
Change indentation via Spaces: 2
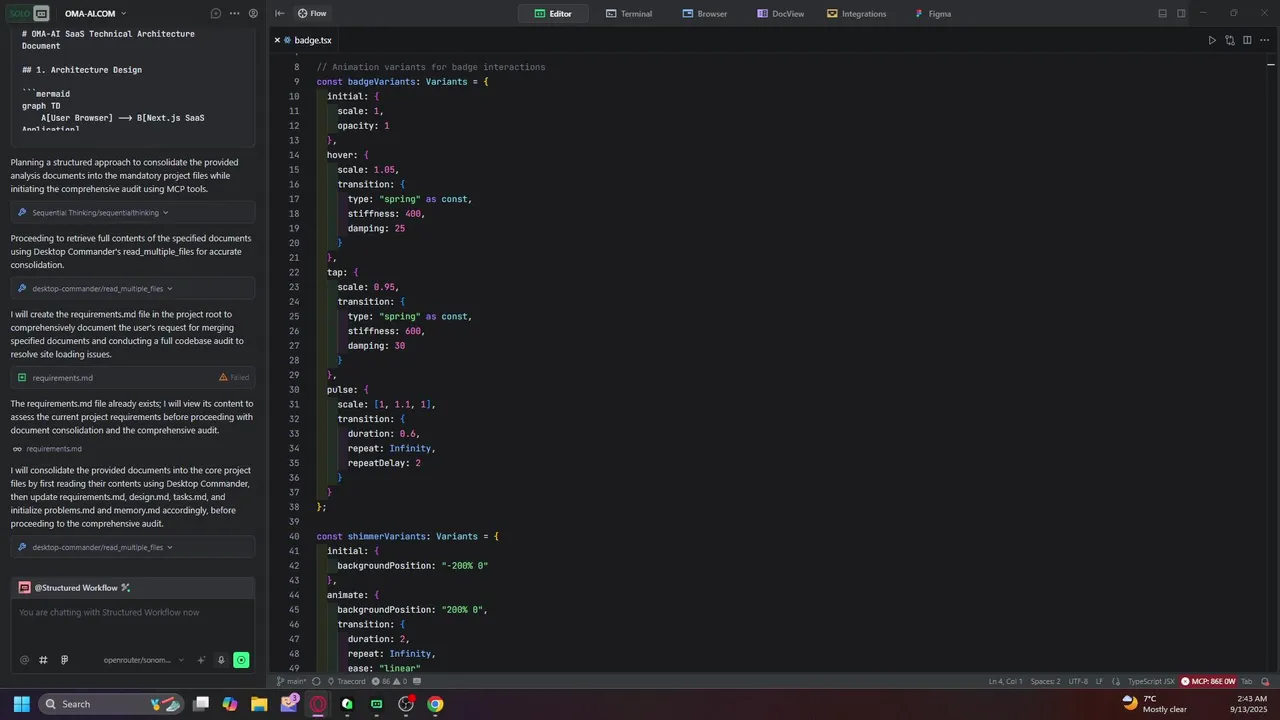coord(1045,681)
